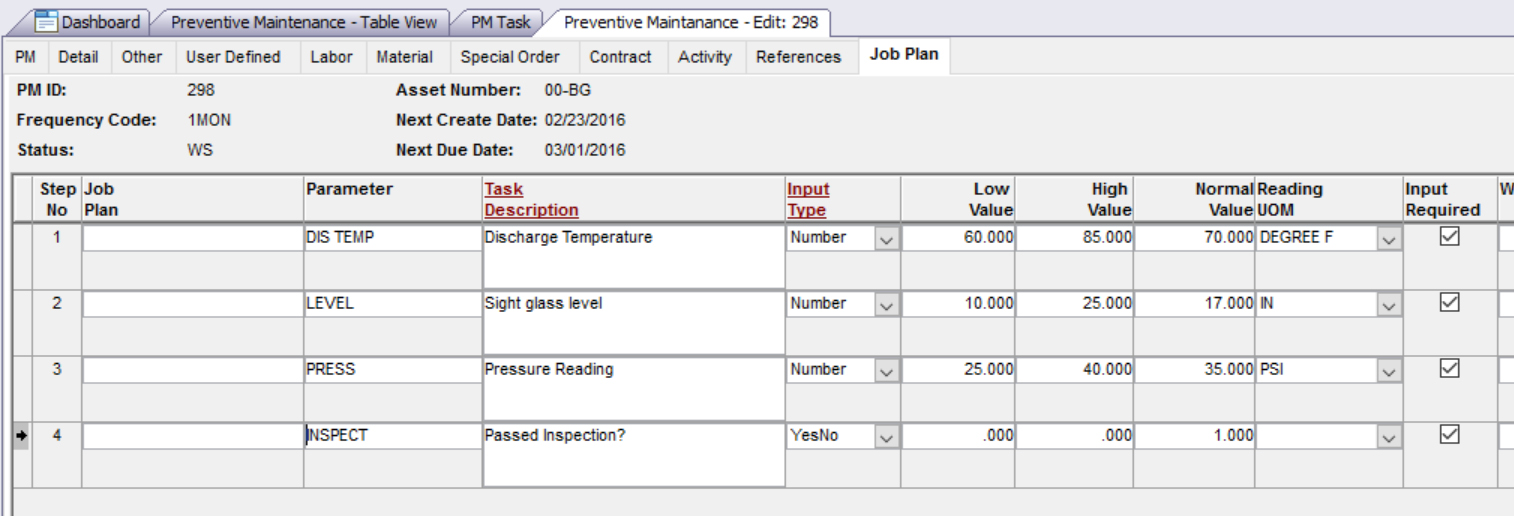This screenshot has height=516, width=1514.
Task: Click the Low Value field showing 60.000
Action: tap(957, 238)
